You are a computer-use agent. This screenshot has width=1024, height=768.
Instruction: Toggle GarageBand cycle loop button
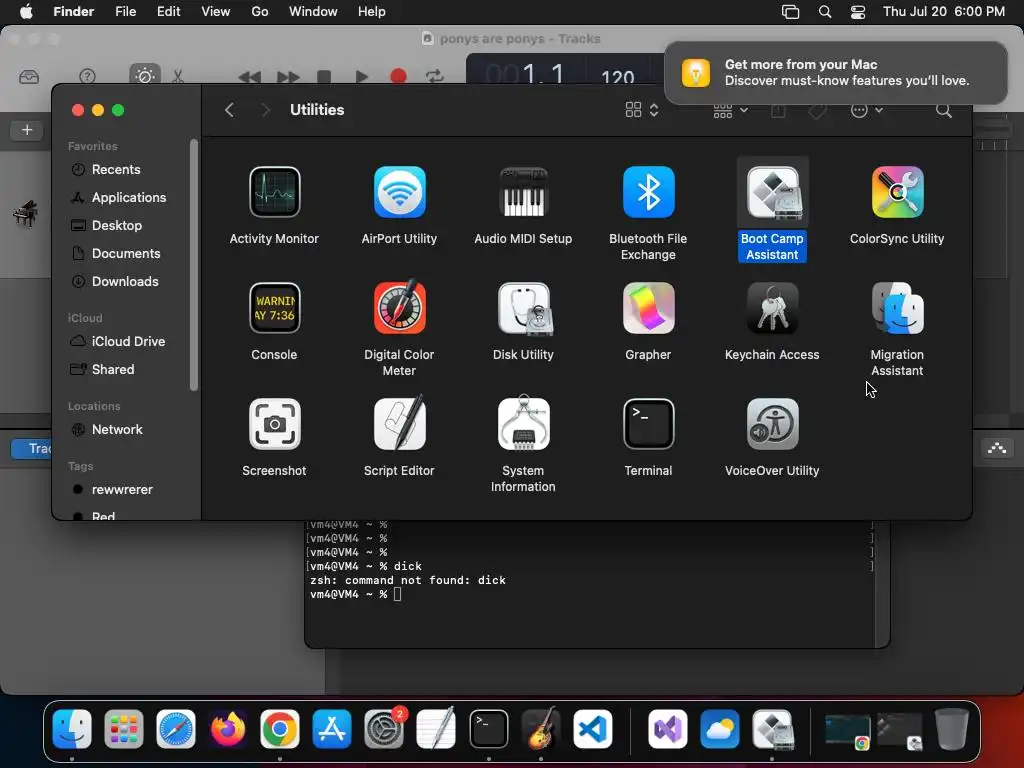(434, 76)
